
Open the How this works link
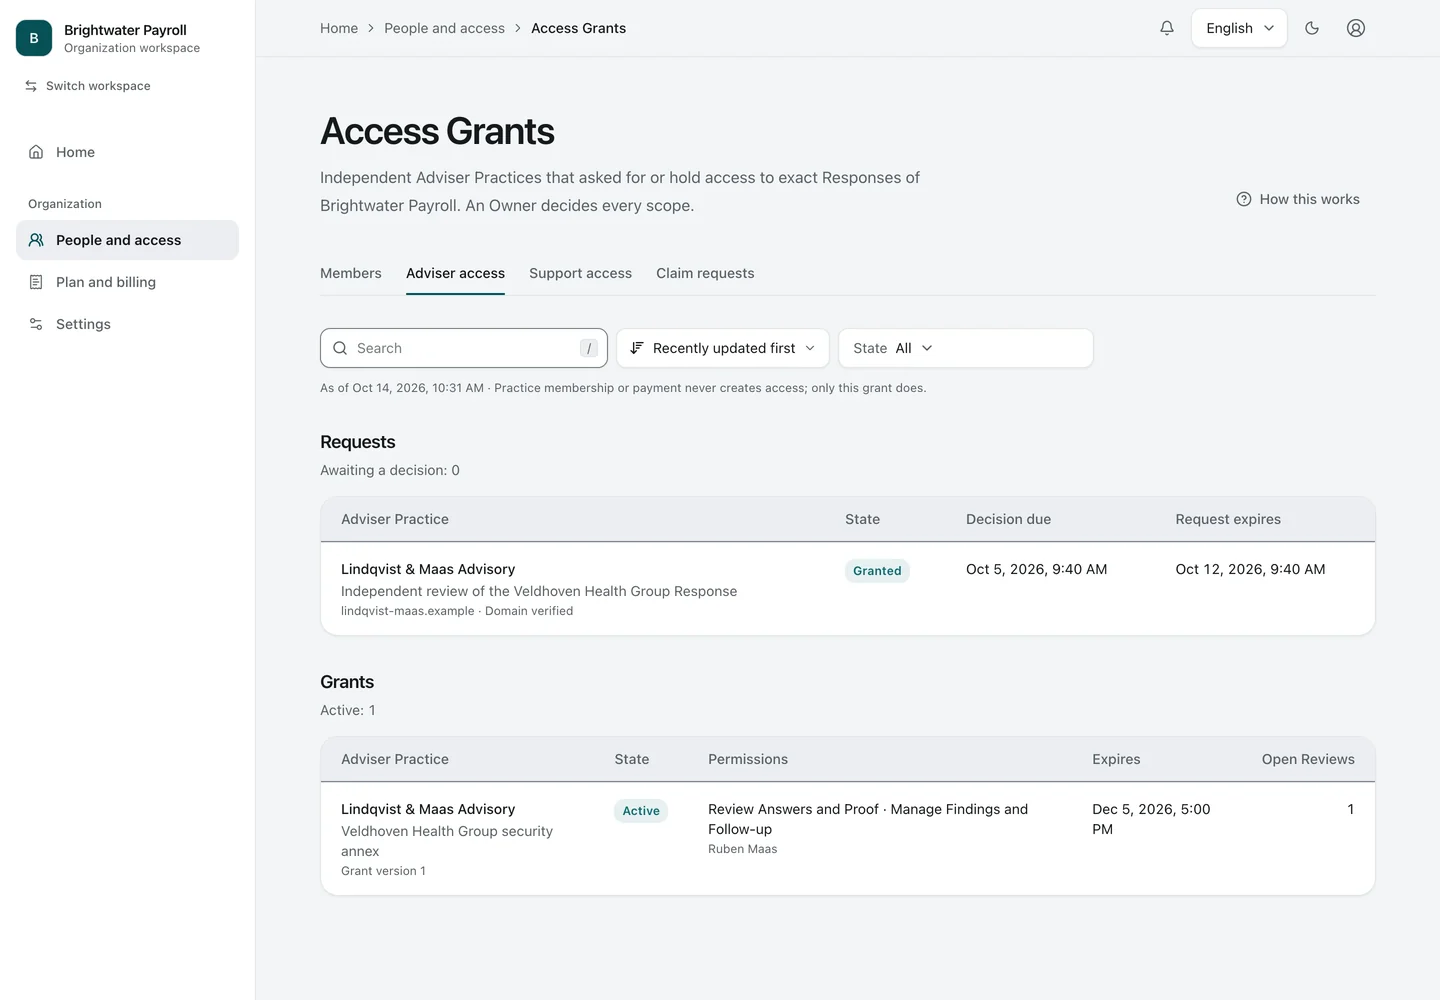click(1298, 199)
